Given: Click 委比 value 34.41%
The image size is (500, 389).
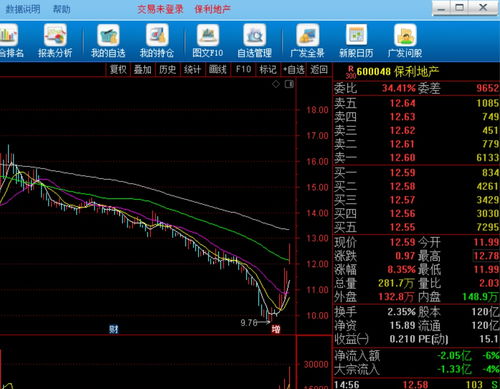Looking at the screenshot, I should 399,88.
